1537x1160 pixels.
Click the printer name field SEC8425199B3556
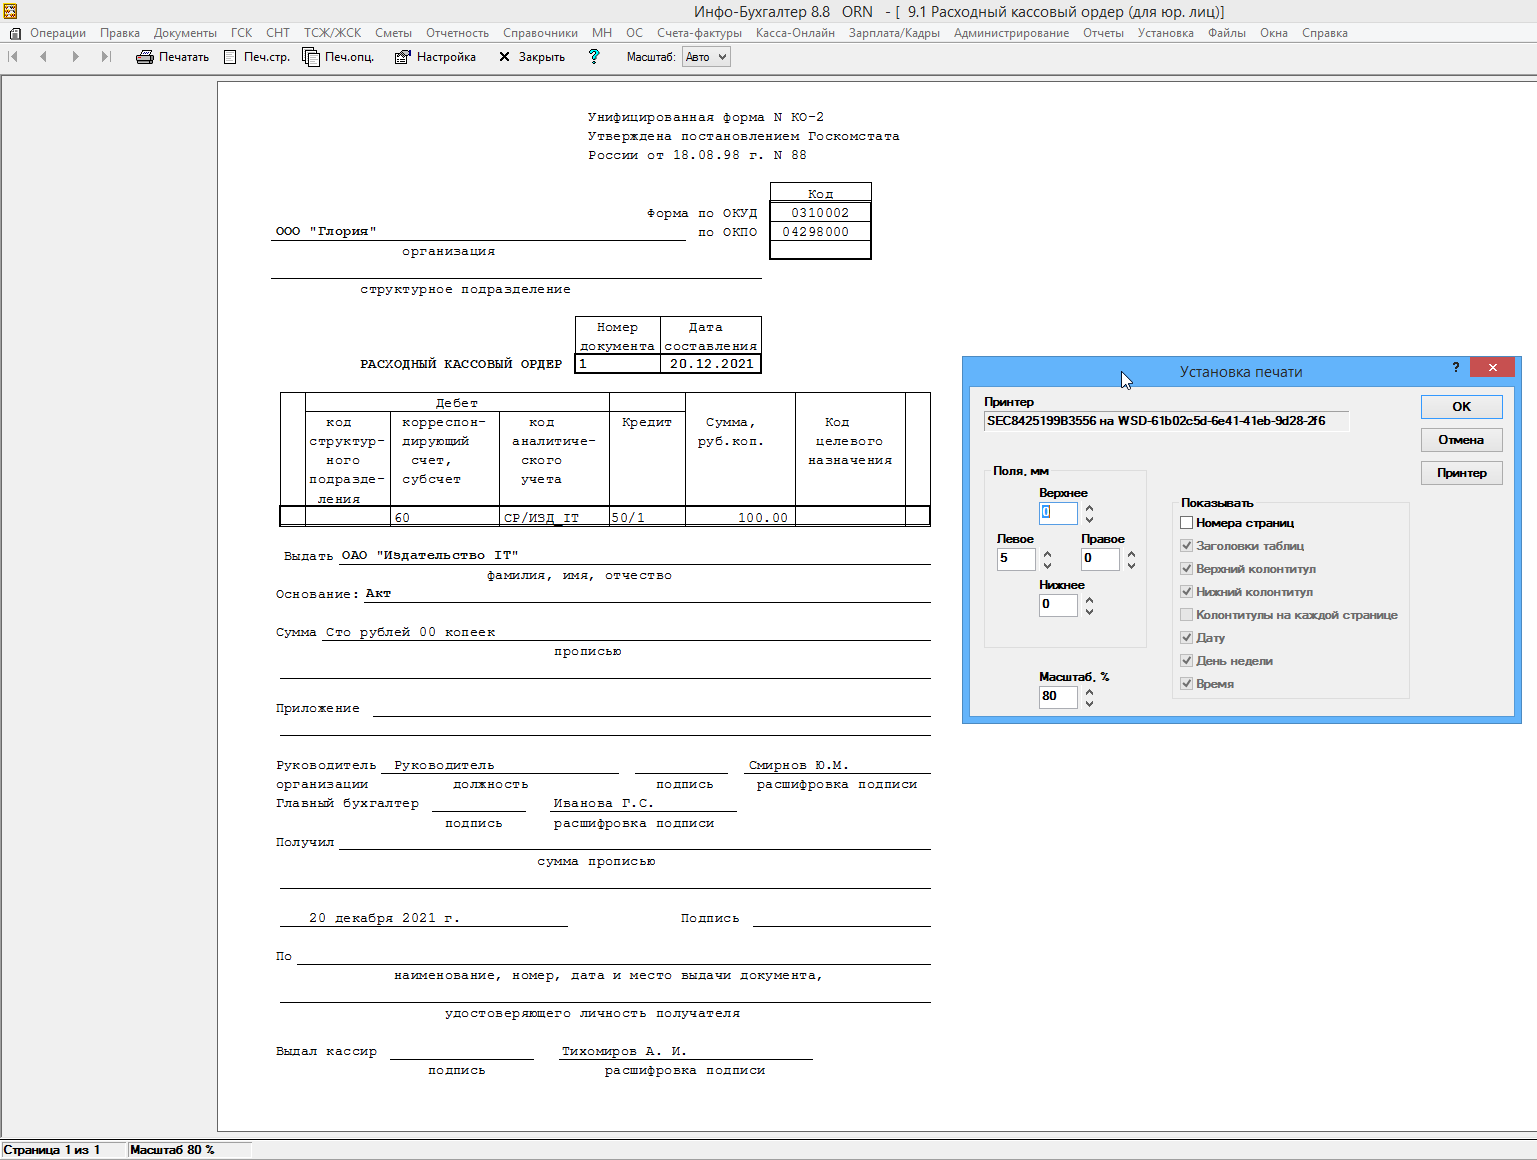click(x=1166, y=421)
